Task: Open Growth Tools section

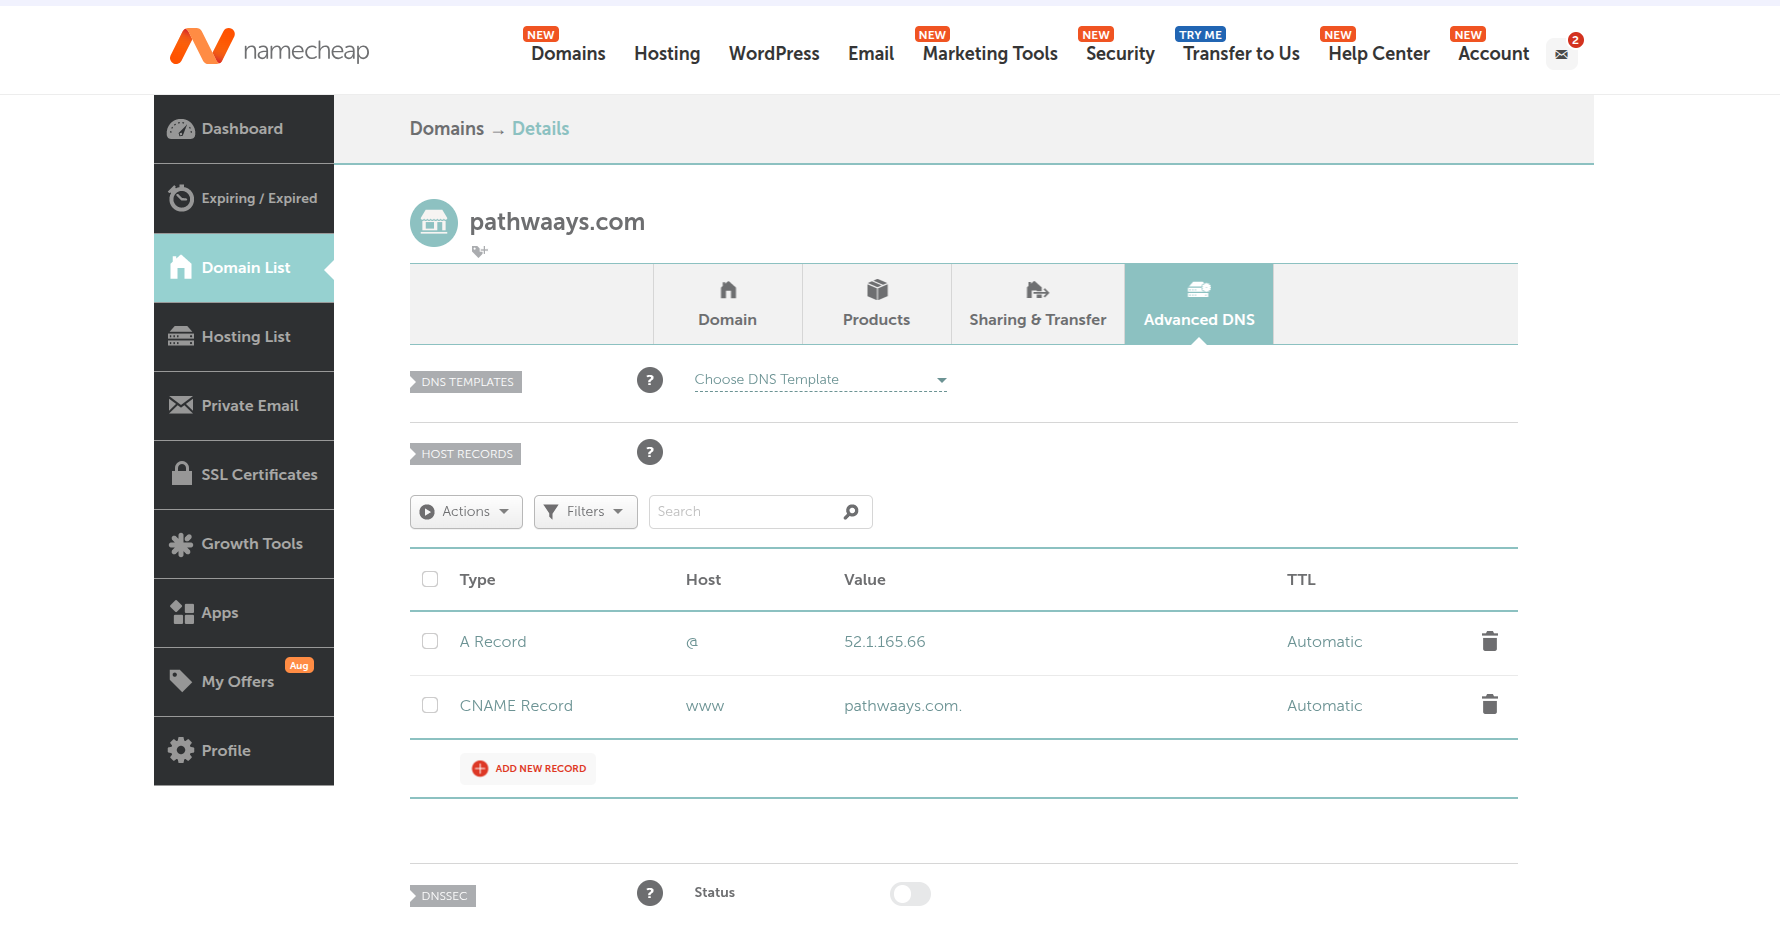Action: 244,543
